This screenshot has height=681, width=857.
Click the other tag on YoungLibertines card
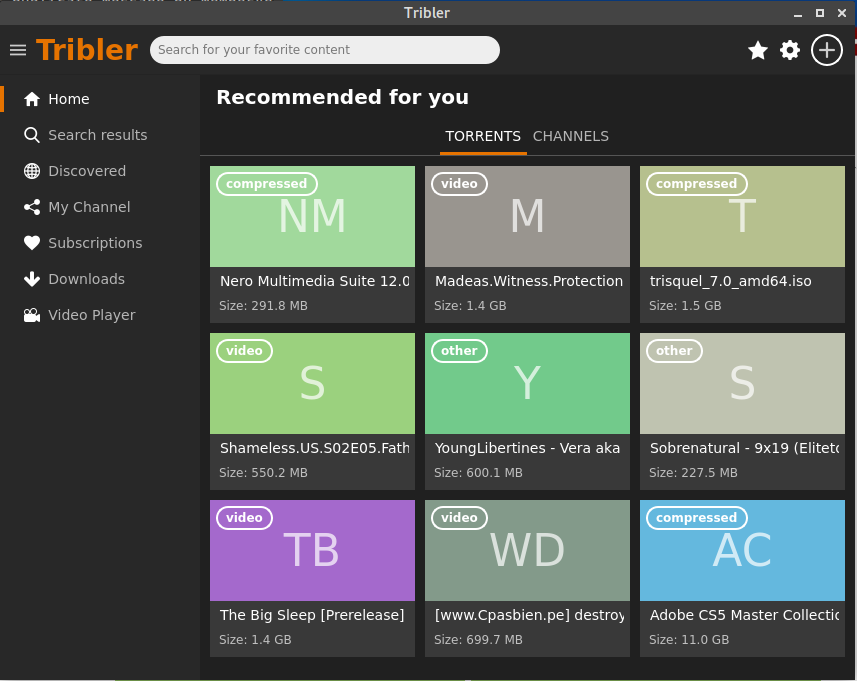tap(459, 351)
